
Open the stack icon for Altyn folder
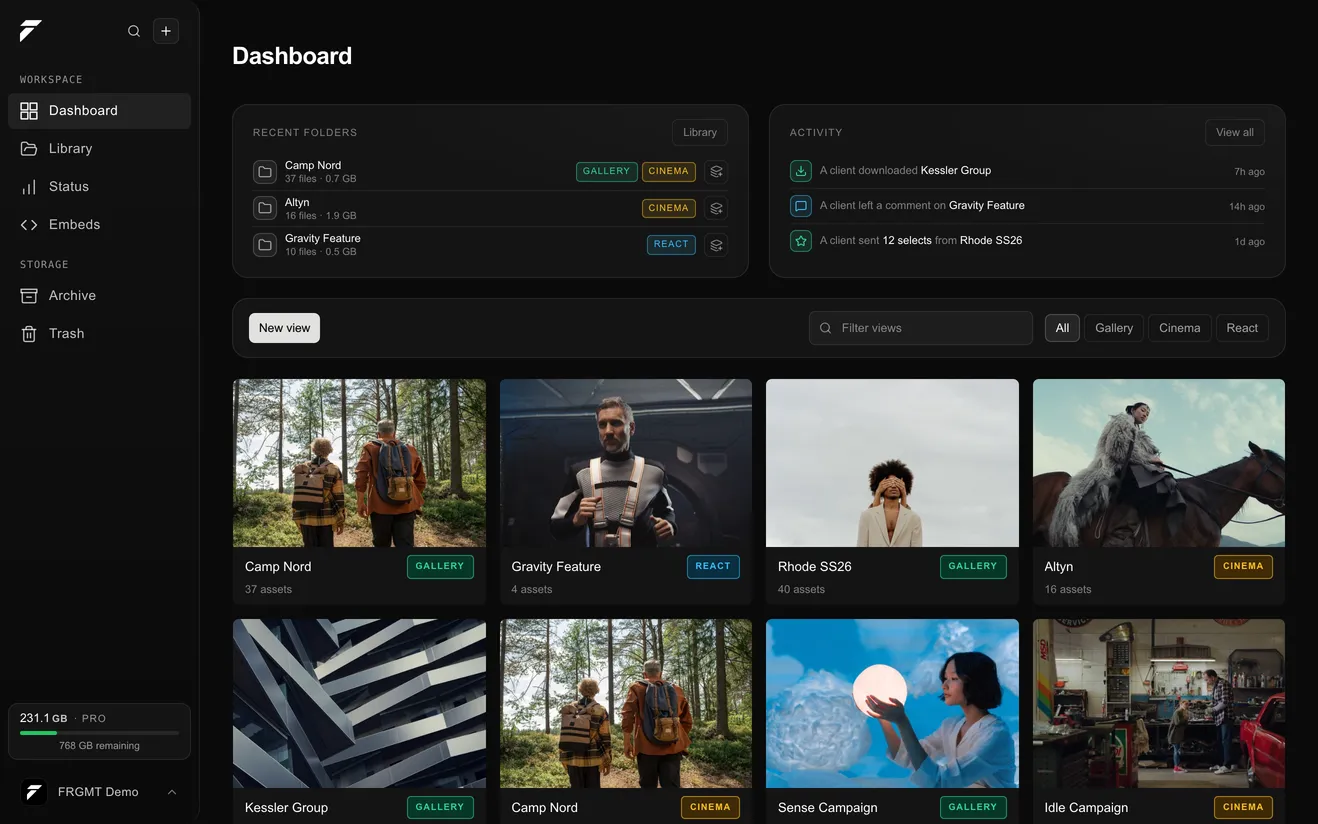716,208
